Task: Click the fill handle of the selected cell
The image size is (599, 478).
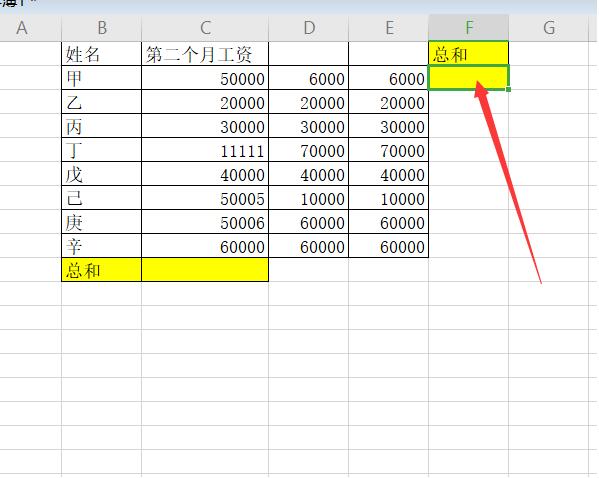Action: tap(508, 89)
